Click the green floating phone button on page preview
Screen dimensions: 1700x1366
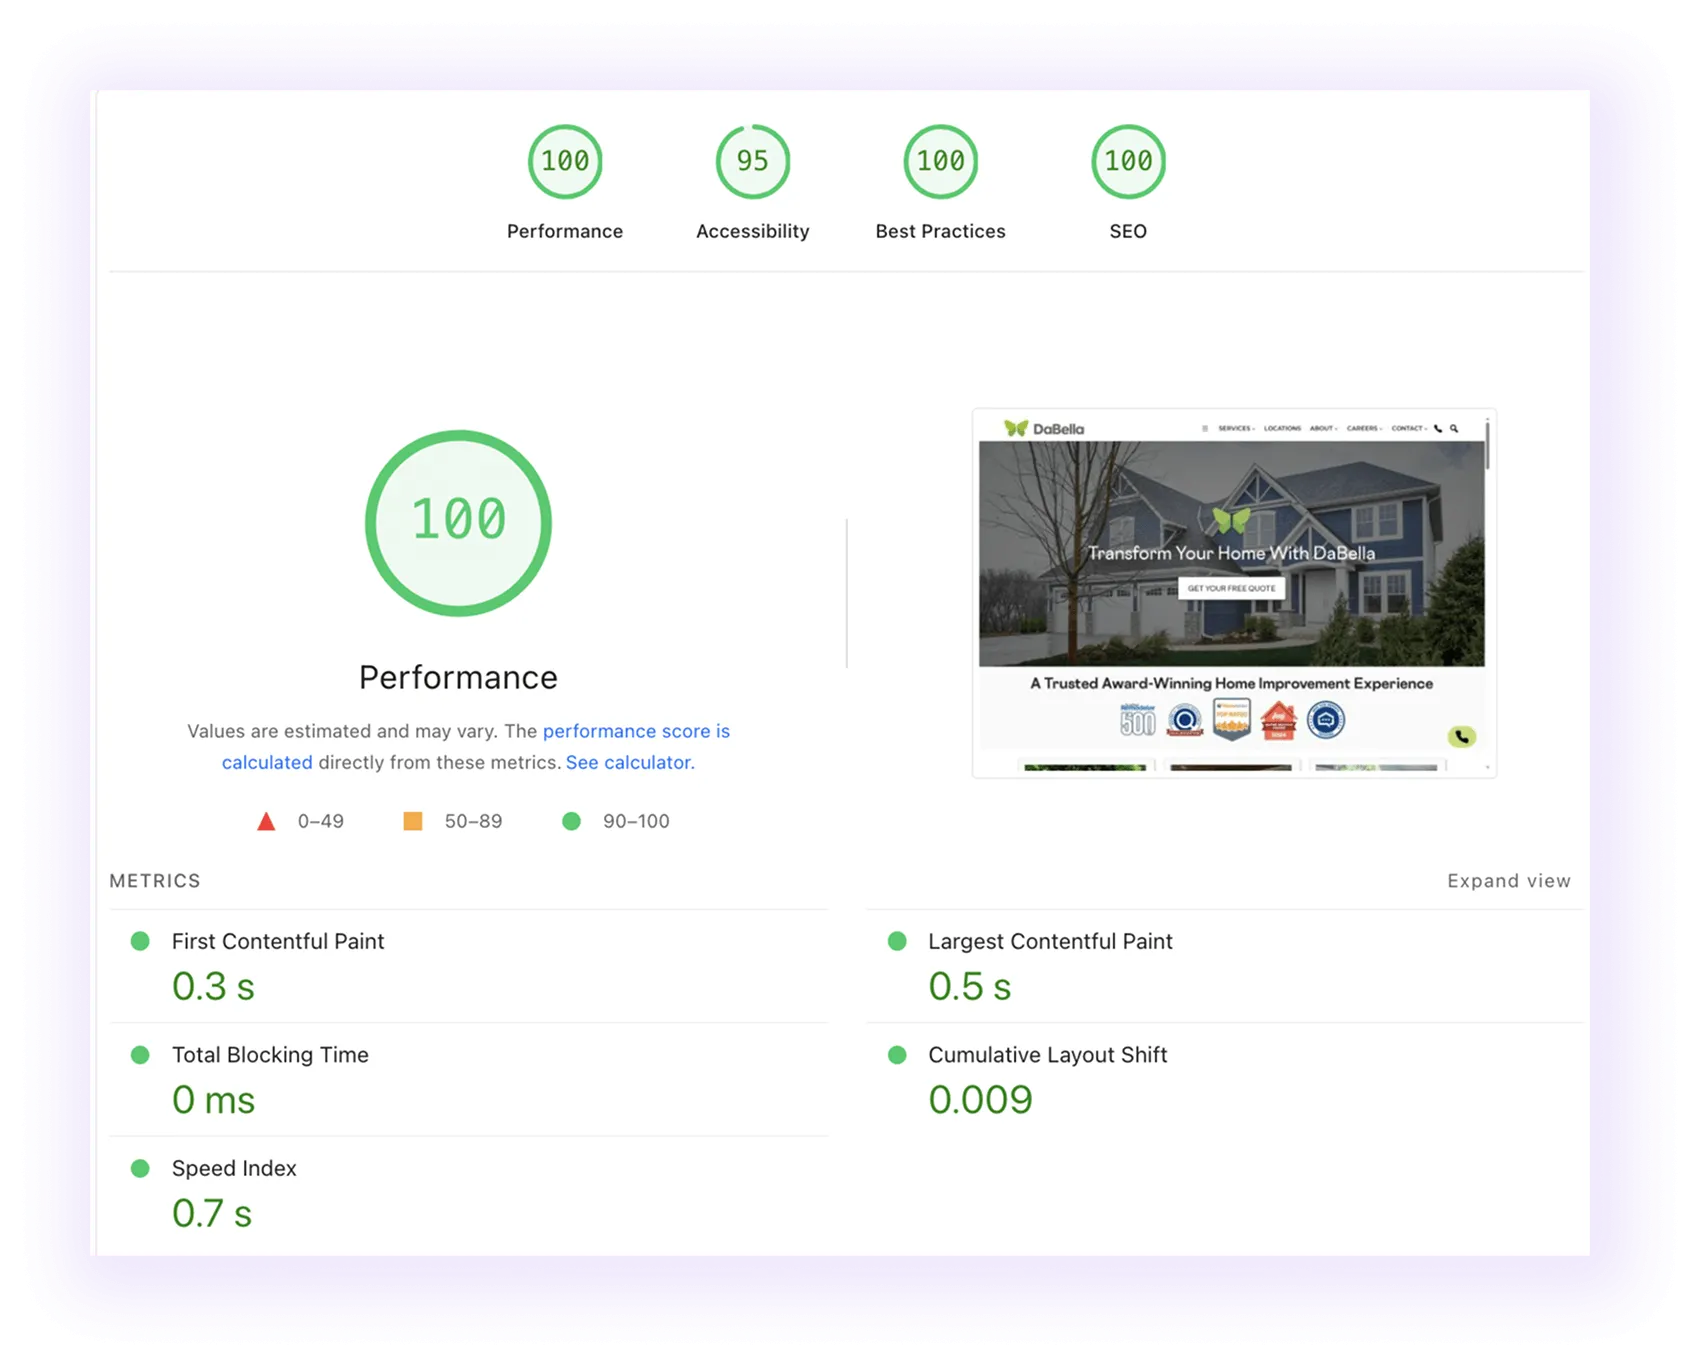click(x=1462, y=737)
